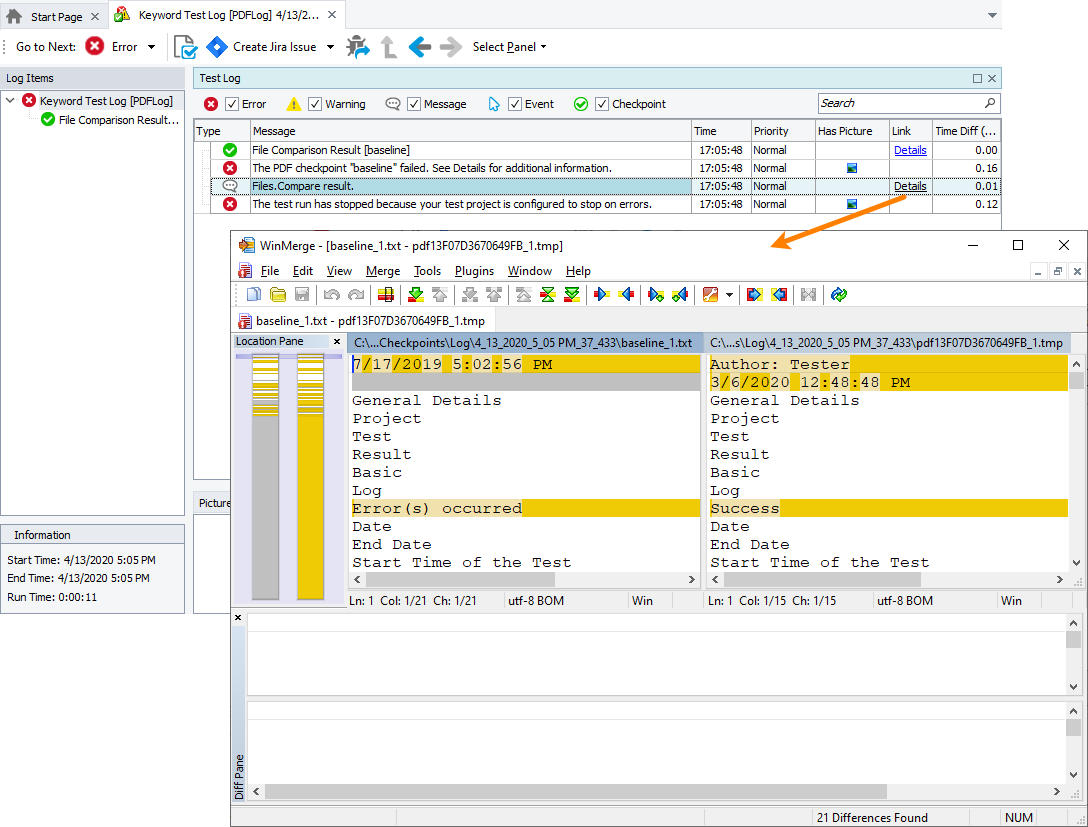Image resolution: width=1088 pixels, height=827 pixels.
Task: Open a file using WinMerge's Open icon
Action: tap(277, 294)
